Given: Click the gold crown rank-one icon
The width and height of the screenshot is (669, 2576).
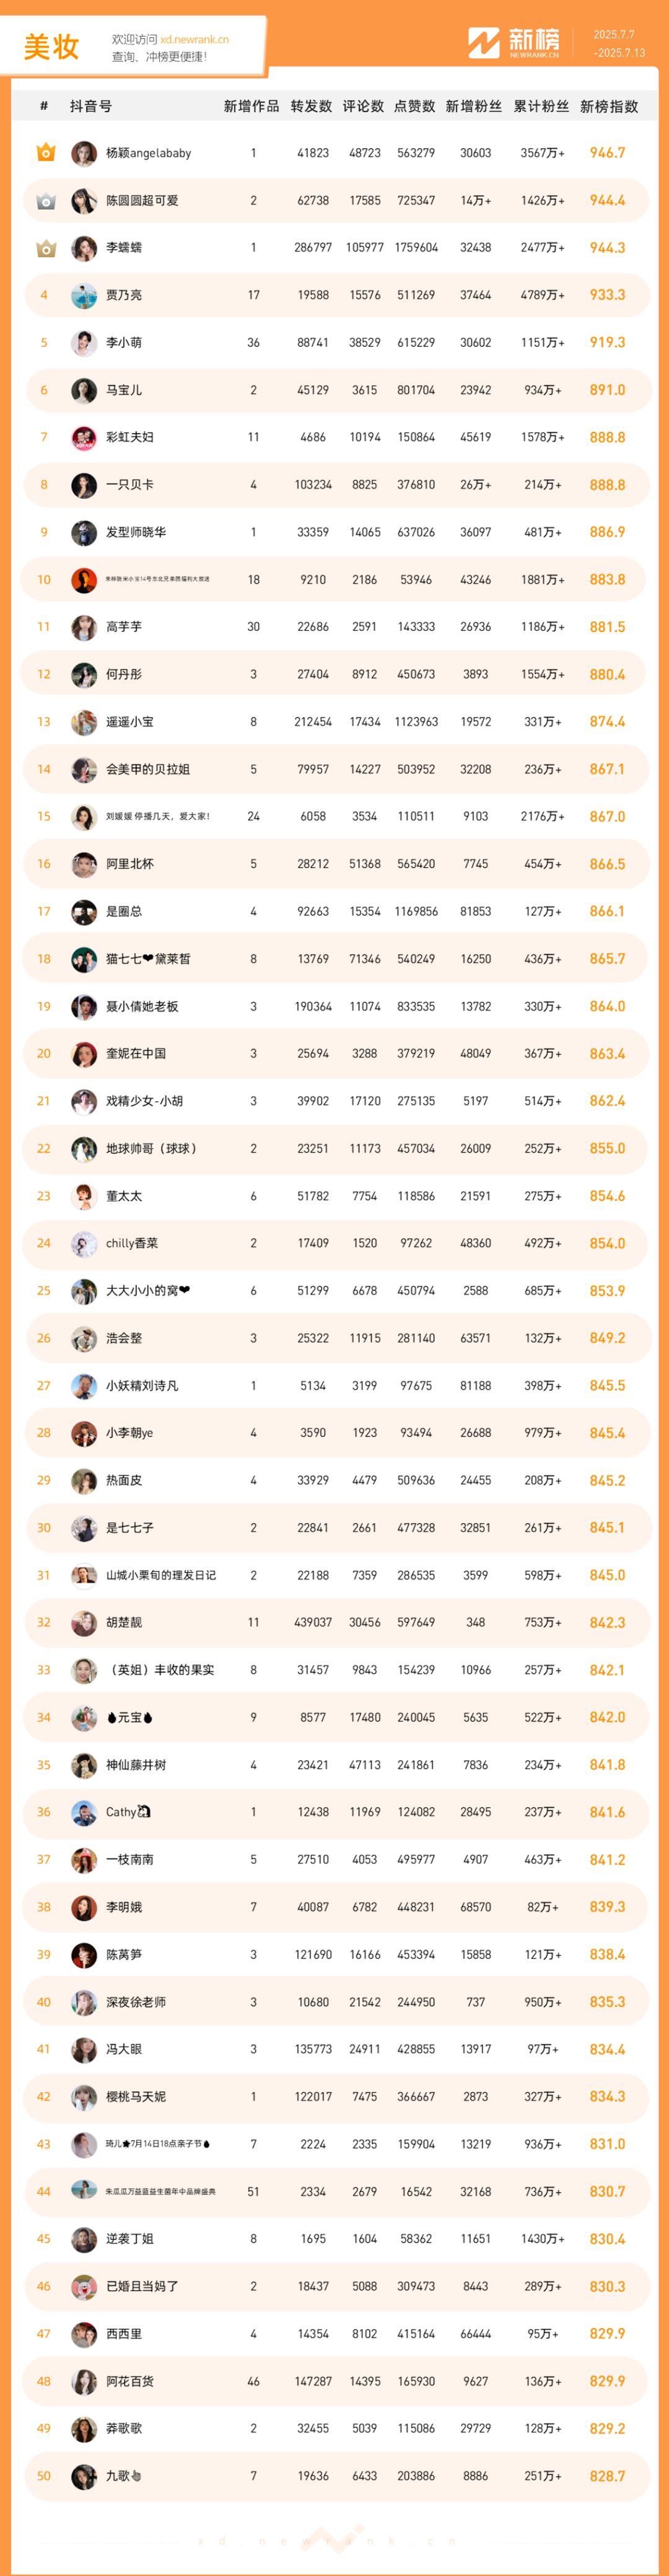Looking at the screenshot, I should pyautogui.click(x=45, y=153).
